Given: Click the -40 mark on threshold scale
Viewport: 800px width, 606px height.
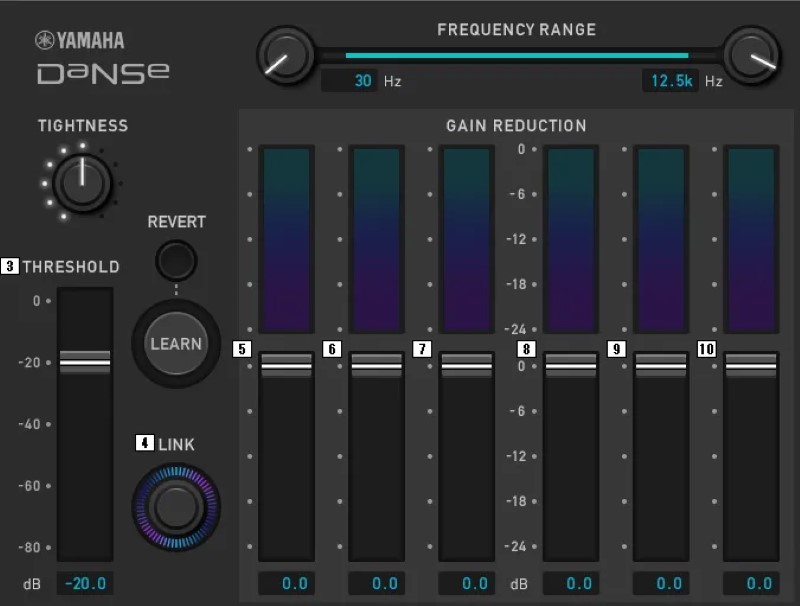Looking at the screenshot, I should pos(29,424).
